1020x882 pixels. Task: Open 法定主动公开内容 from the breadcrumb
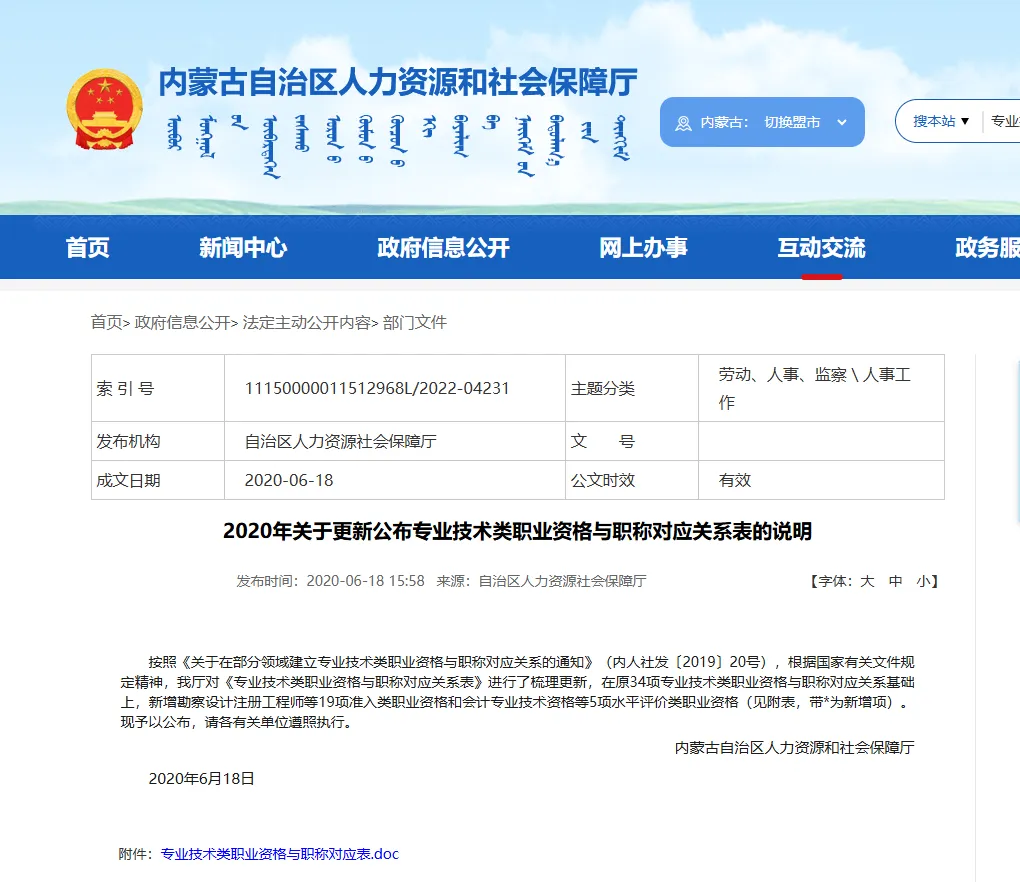307,323
